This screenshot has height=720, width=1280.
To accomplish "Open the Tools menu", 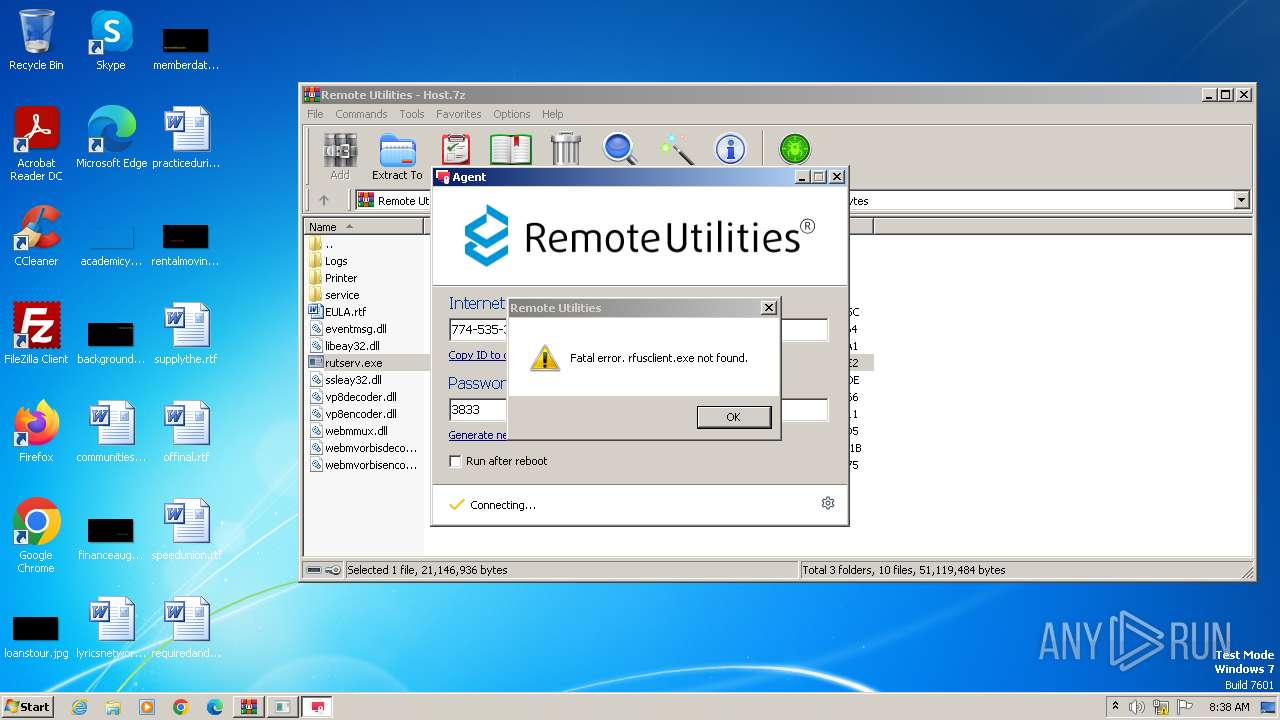I will point(412,114).
